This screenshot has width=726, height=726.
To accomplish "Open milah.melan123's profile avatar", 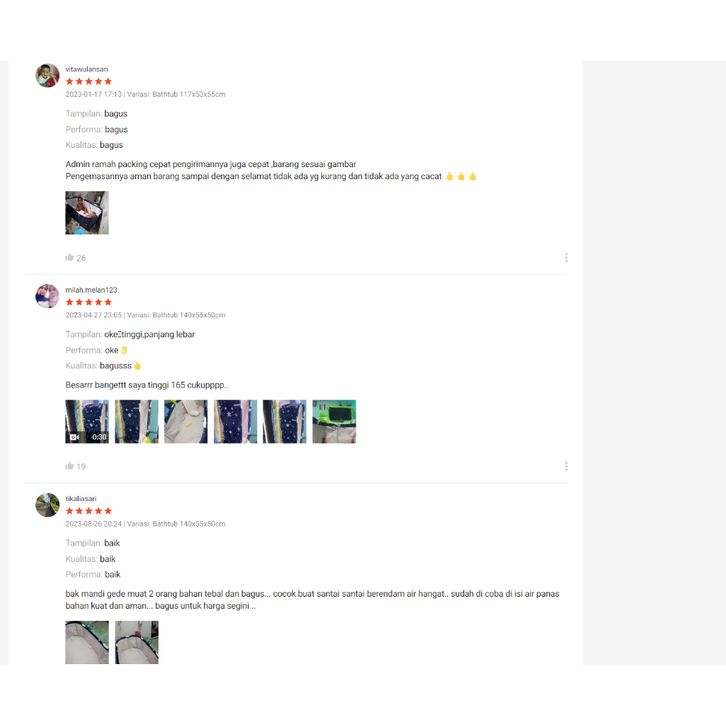I will pyautogui.click(x=47, y=296).
